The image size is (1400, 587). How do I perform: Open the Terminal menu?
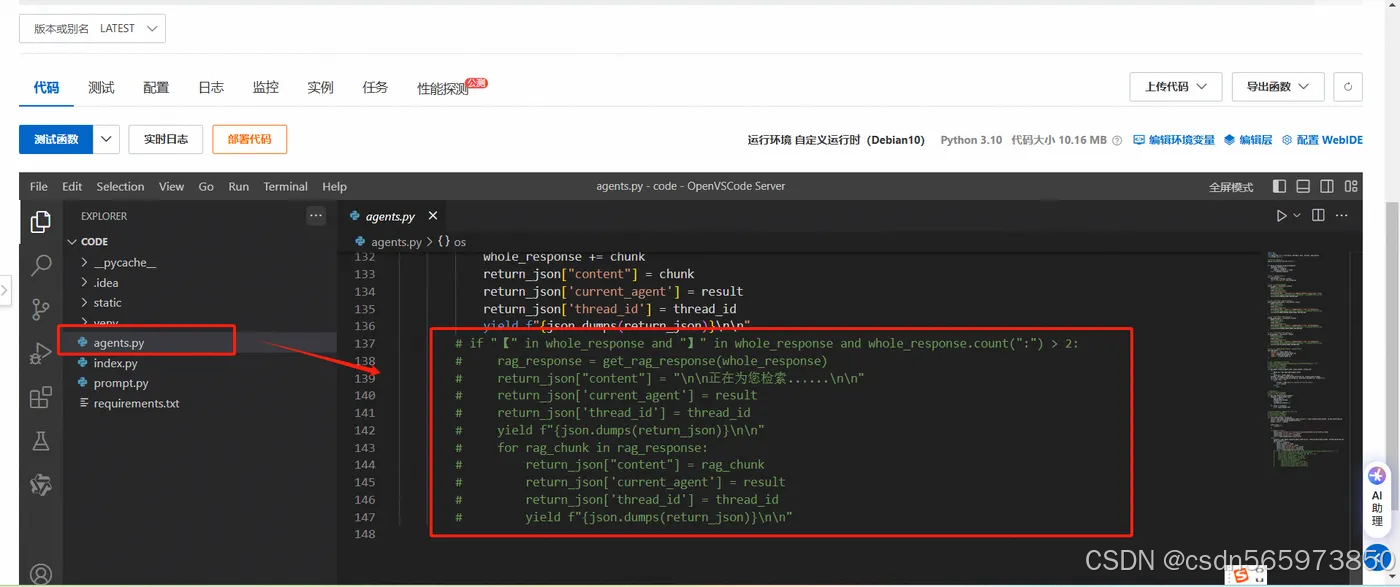[x=285, y=186]
